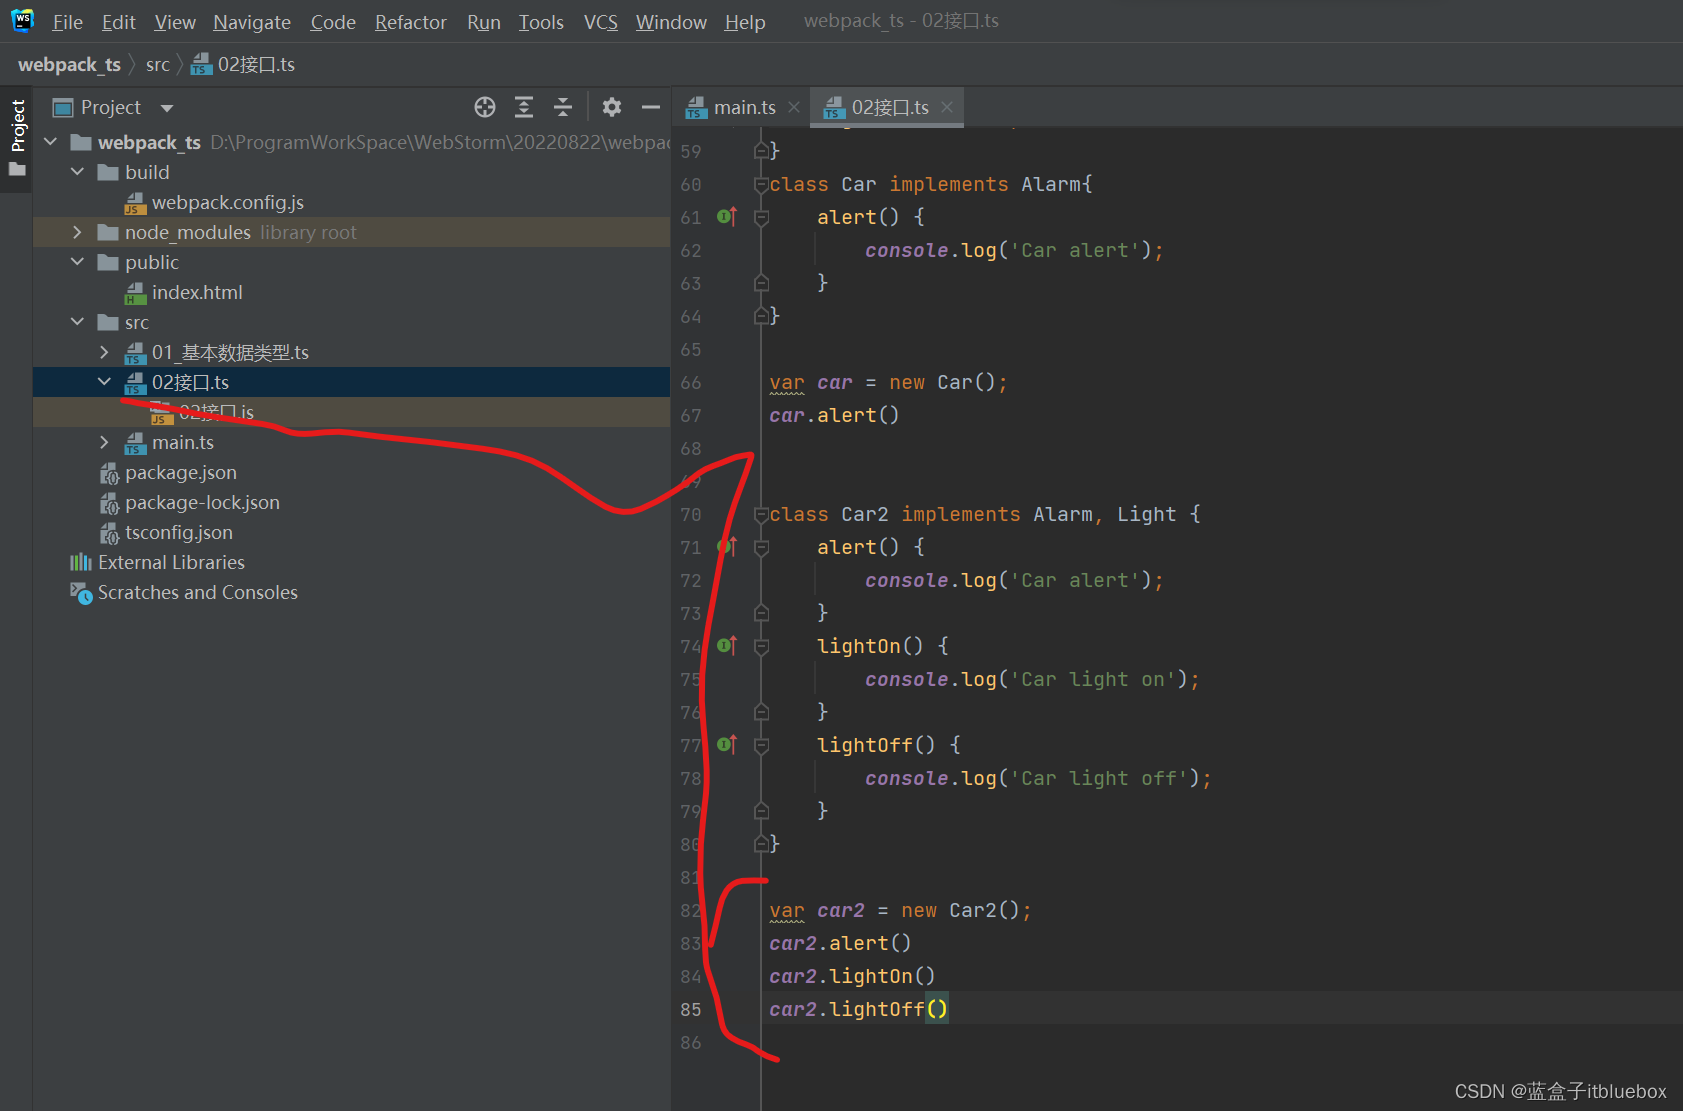Open the Navigate menu
This screenshot has width=1683, height=1111.
[x=252, y=22]
